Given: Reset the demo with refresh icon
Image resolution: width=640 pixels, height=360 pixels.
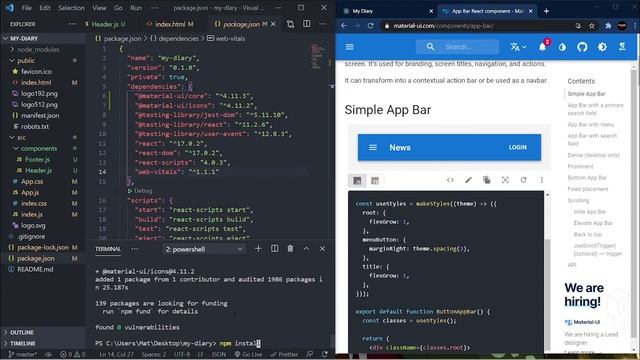Looking at the screenshot, I should pyautogui.click(x=523, y=180).
